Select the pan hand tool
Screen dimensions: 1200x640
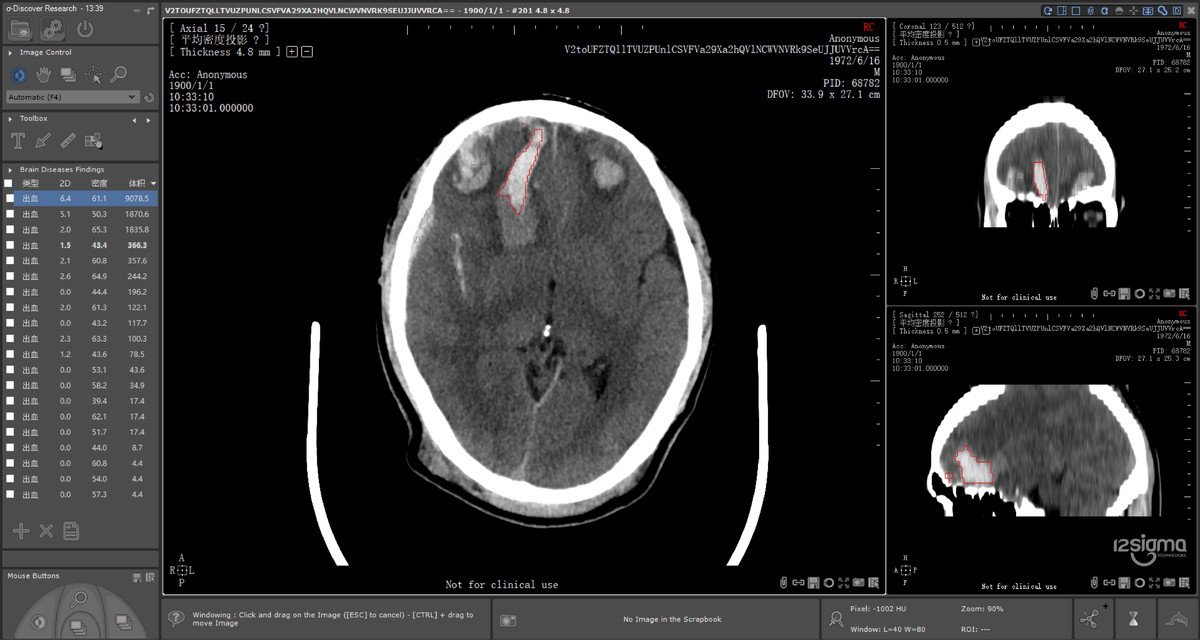pos(44,75)
